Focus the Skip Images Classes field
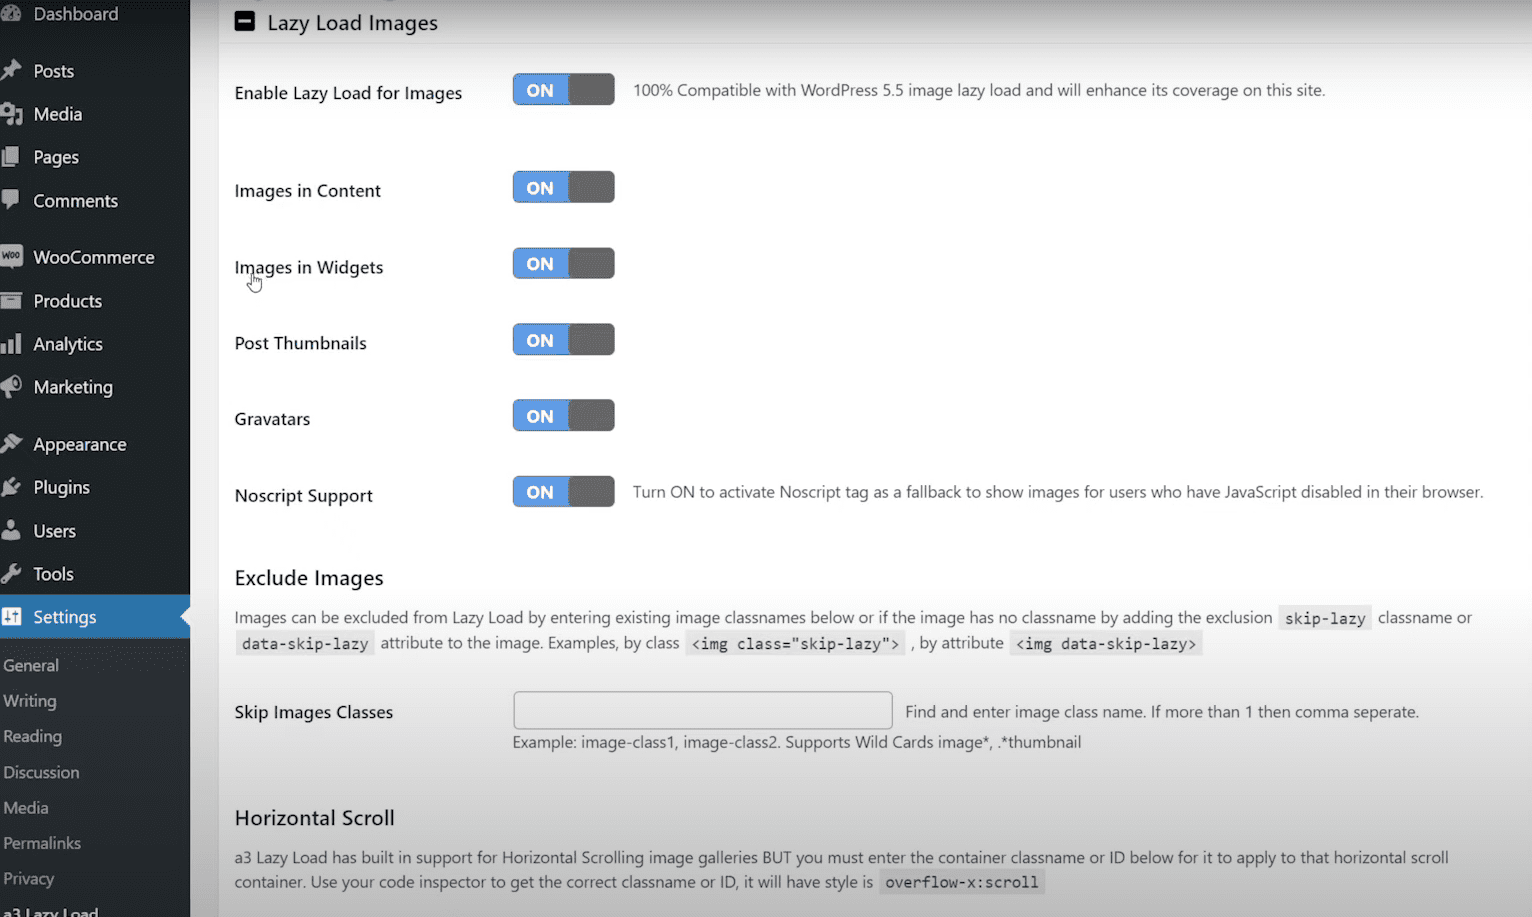 (x=702, y=710)
